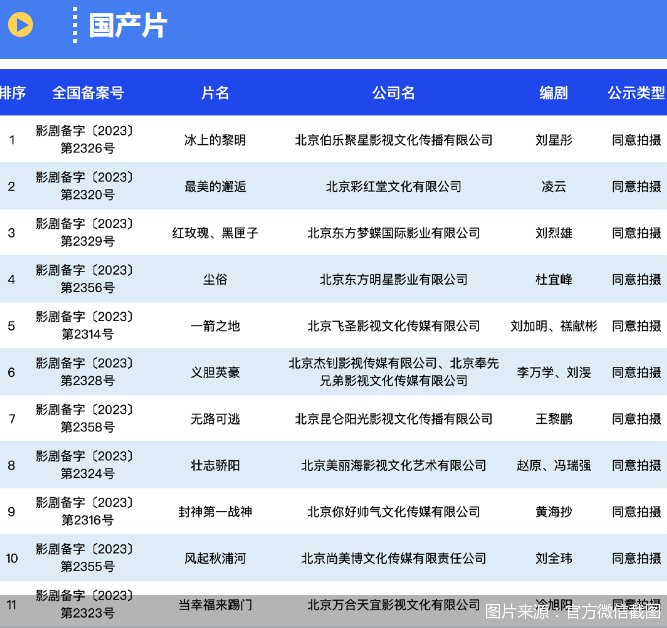The width and height of the screenshot is (667, 628).
Task: Click screenwriter 赵原、冯瑞强
Action: point(553,465)
